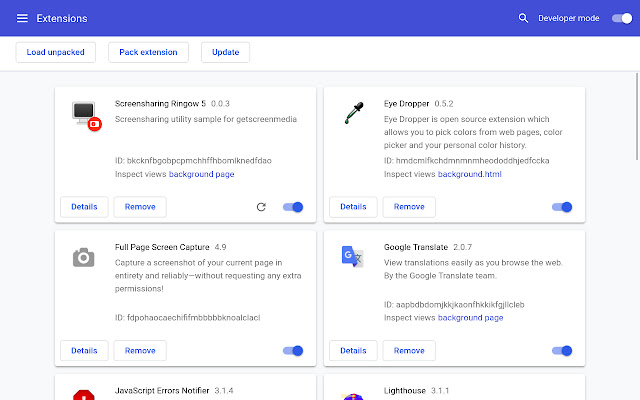Click the Google Translate icon
The height and width of the screenshot is (400, 640).
[352, 256]
